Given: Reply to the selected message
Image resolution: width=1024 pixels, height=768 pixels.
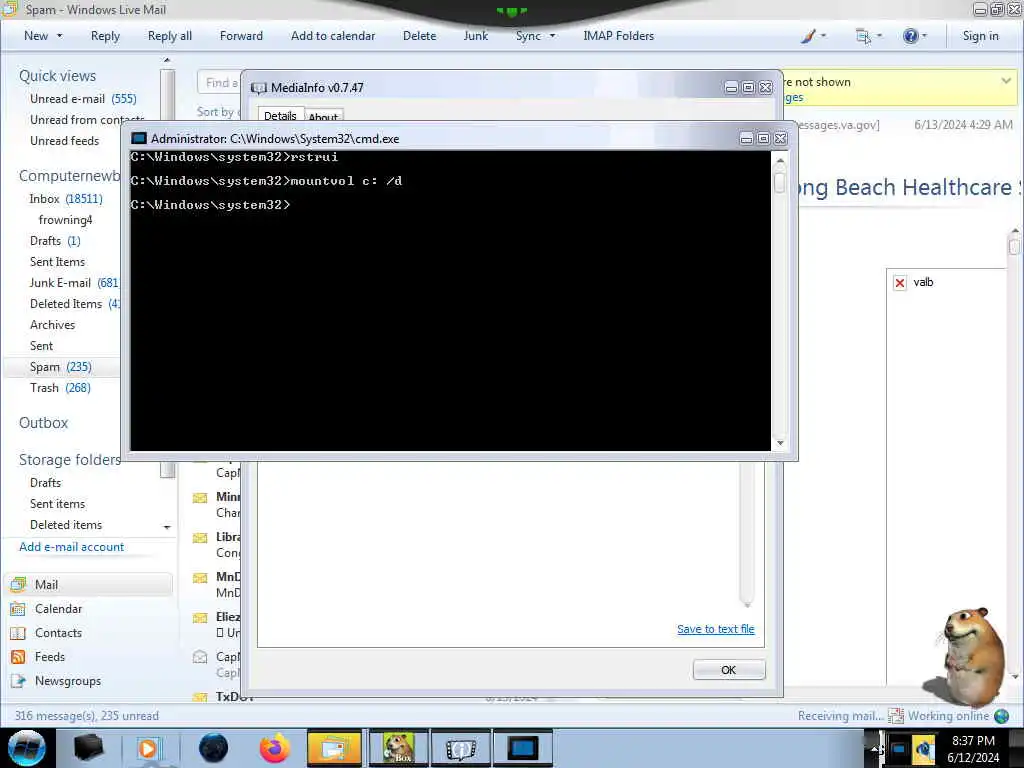Looking at the screenshot, I should (105, 36).
